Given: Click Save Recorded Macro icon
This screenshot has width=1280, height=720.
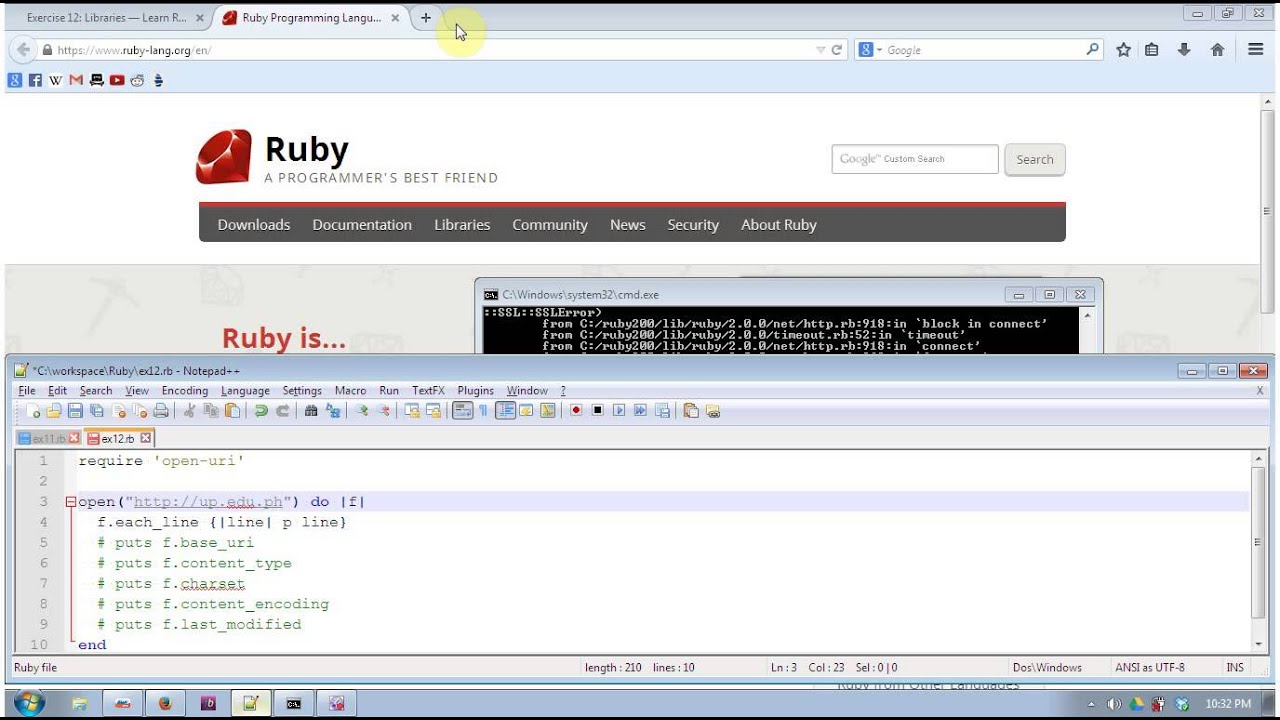Looking at the screenshot, I should 662,410.
